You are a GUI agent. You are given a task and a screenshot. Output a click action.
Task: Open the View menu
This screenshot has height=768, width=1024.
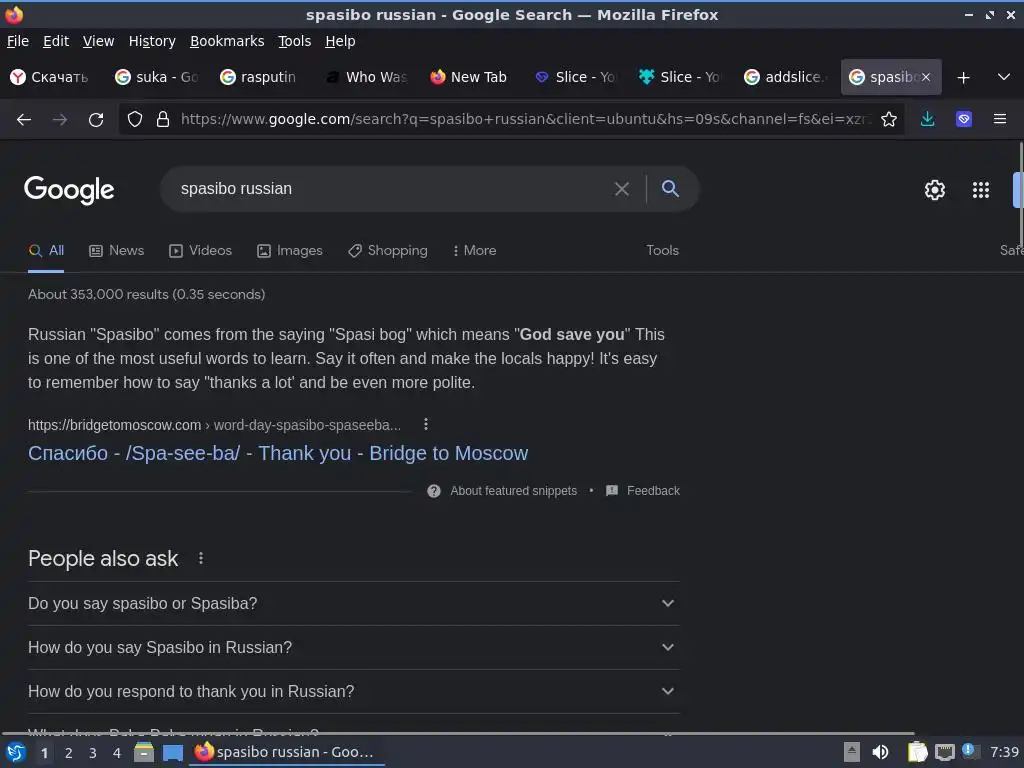pos(98,41)
